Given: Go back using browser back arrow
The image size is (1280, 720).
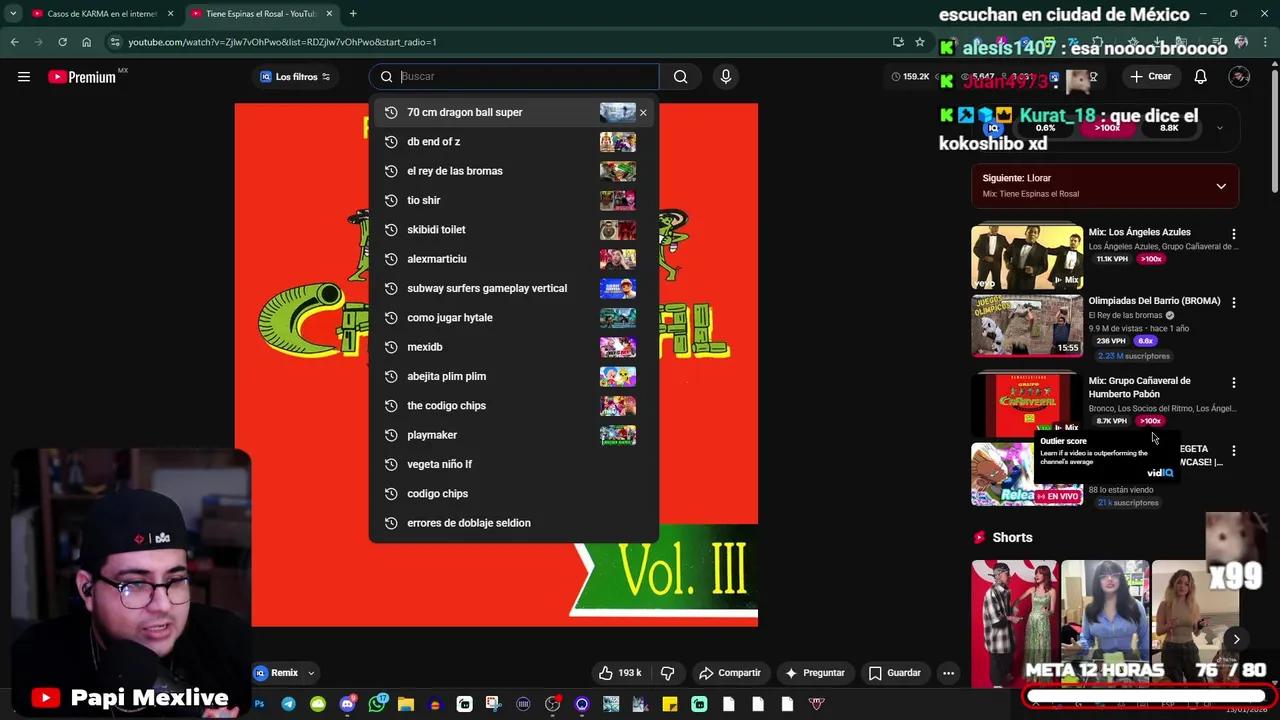Looking at the screenshot, I should [14, 42].
